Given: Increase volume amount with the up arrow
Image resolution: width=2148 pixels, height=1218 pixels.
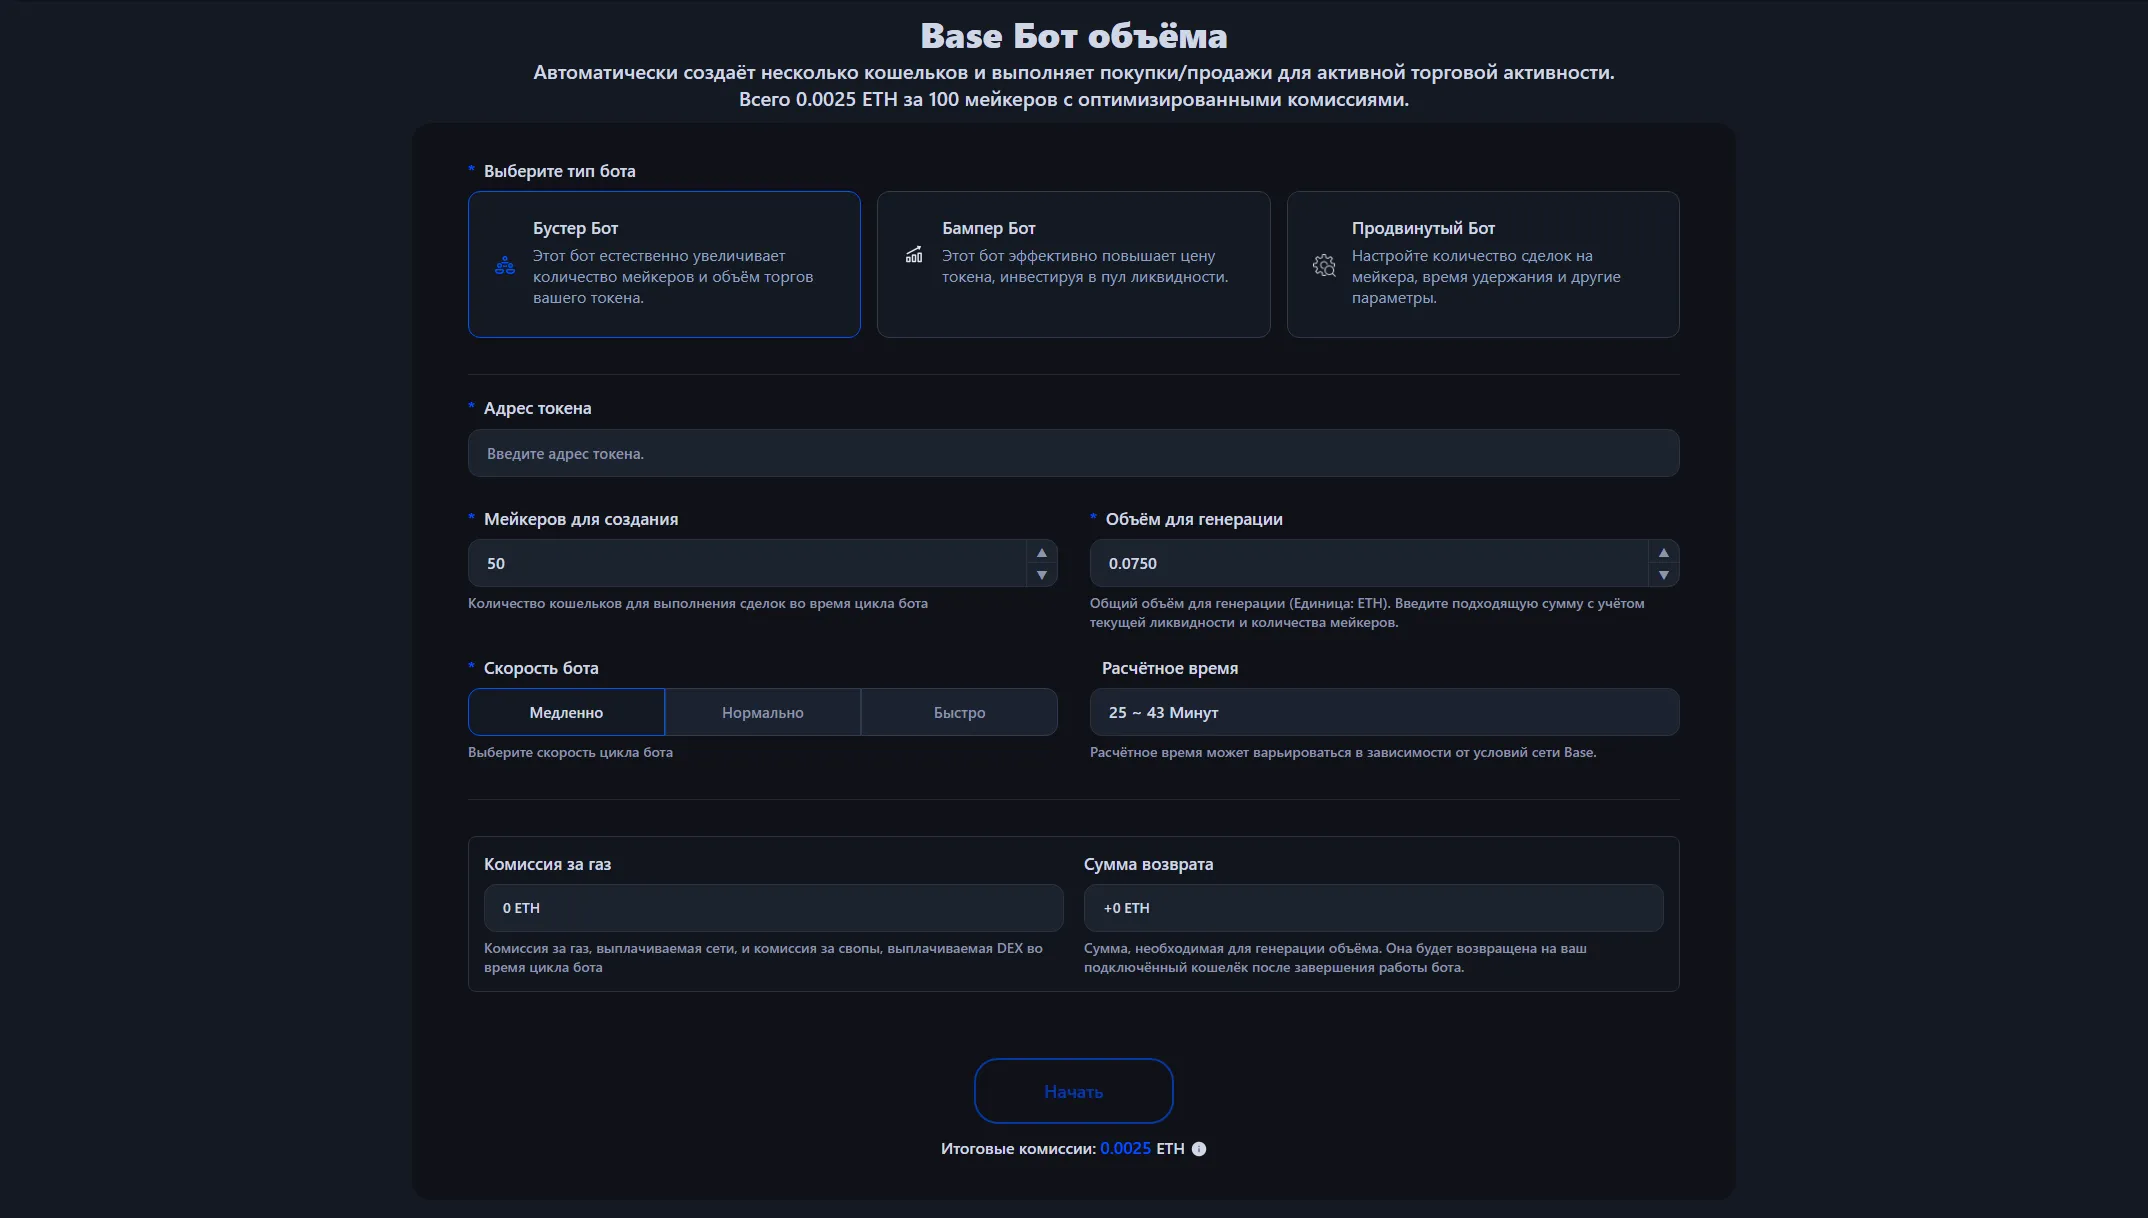Looking at the screenshot, I should tap(1663, 553).
